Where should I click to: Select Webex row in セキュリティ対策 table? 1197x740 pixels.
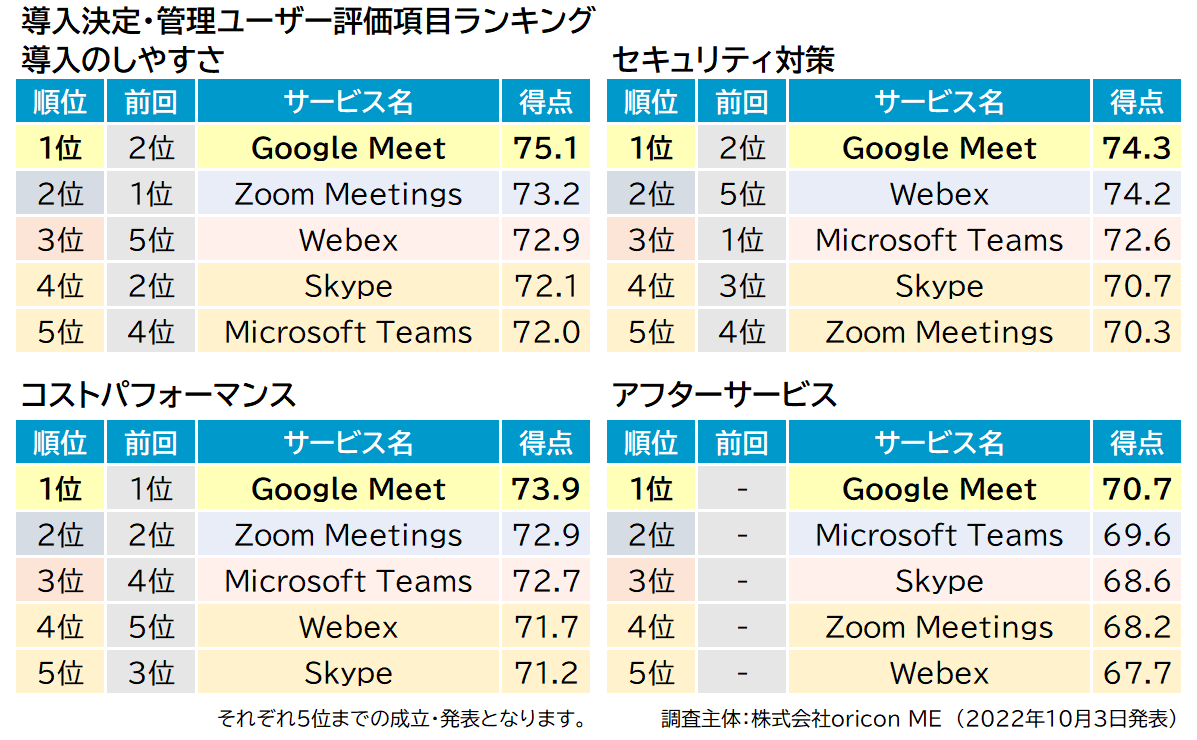pos(894,194)
